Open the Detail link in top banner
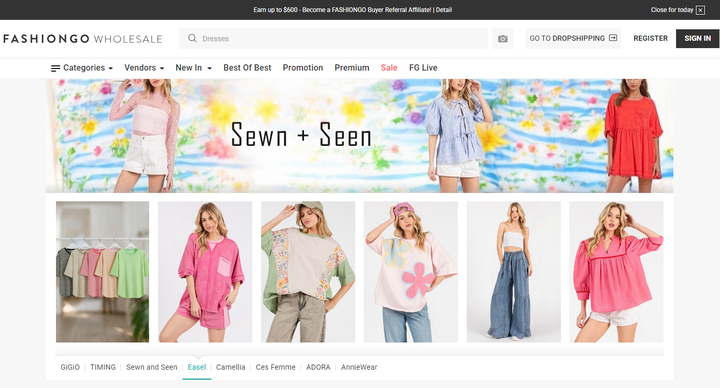720x388 pixels. click(444, 10)
